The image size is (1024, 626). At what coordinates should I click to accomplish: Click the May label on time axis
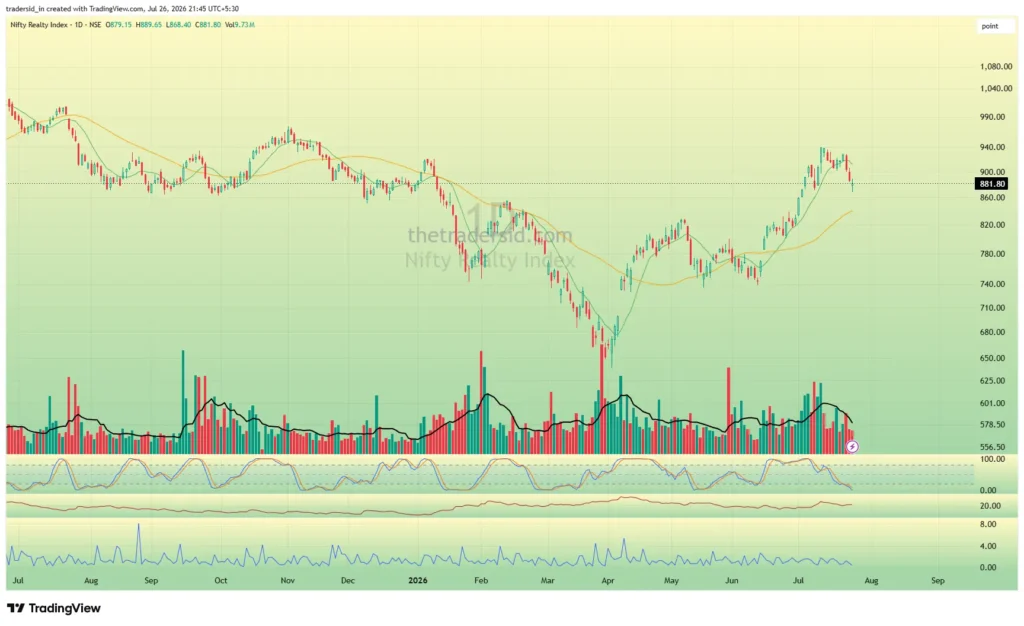point(671,580)
